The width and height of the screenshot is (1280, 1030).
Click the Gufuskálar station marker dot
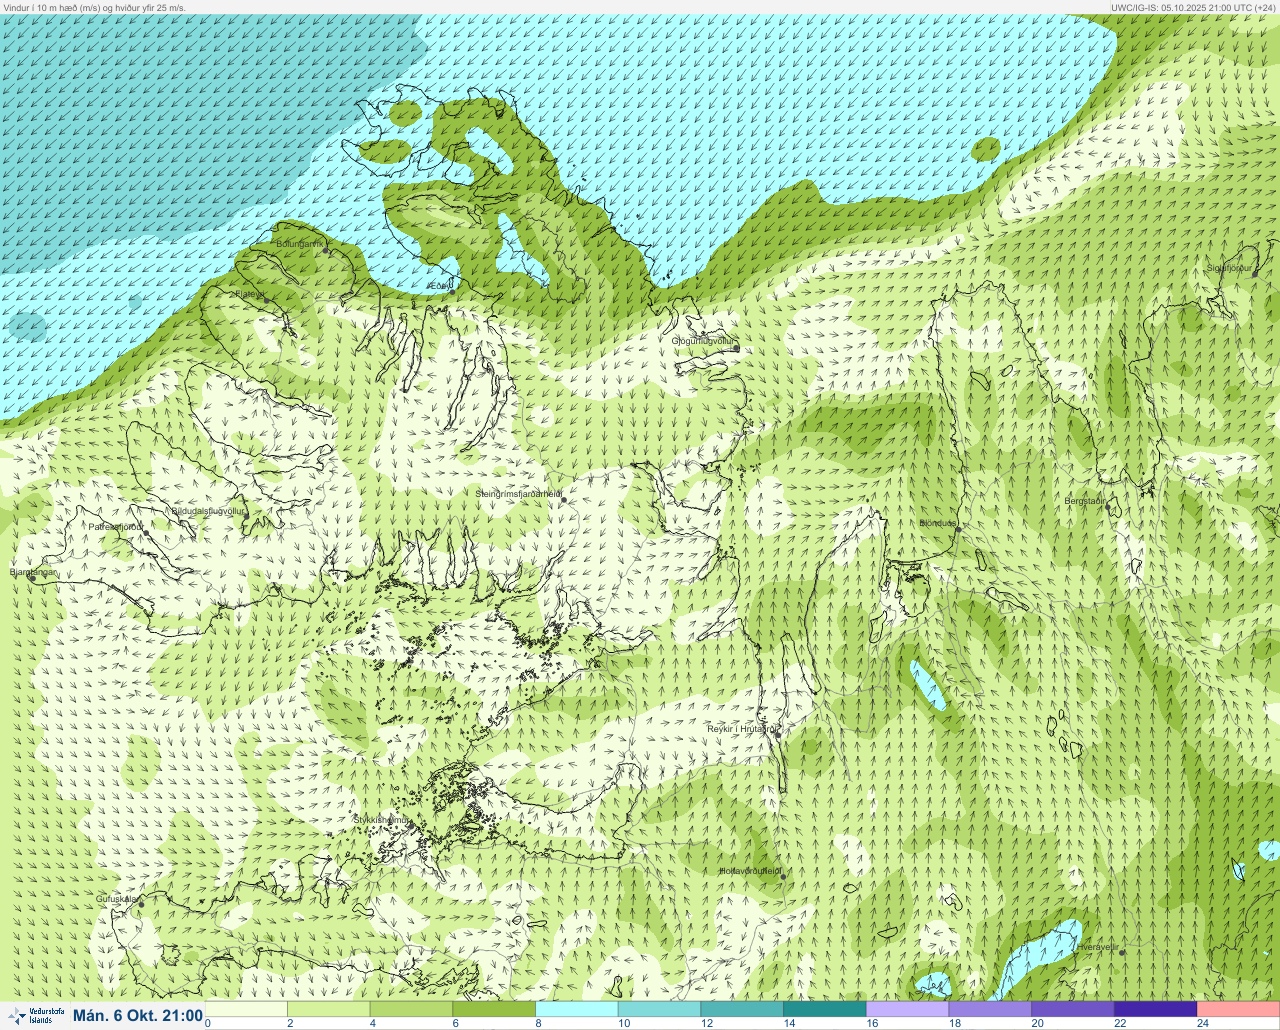point(141,903)
